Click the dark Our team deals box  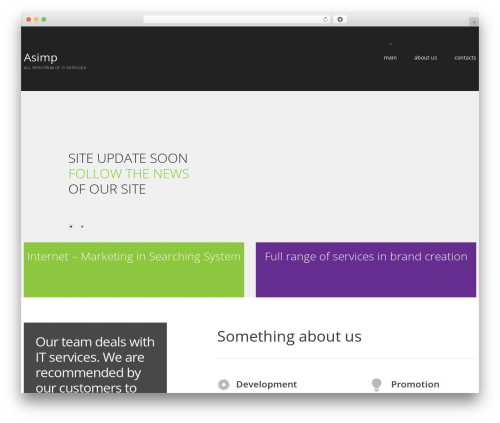95,358
